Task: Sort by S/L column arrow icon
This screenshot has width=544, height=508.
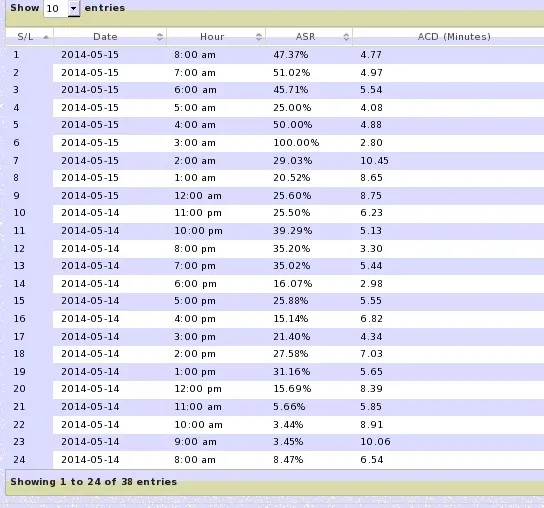Action: click(x=46, y=37)
